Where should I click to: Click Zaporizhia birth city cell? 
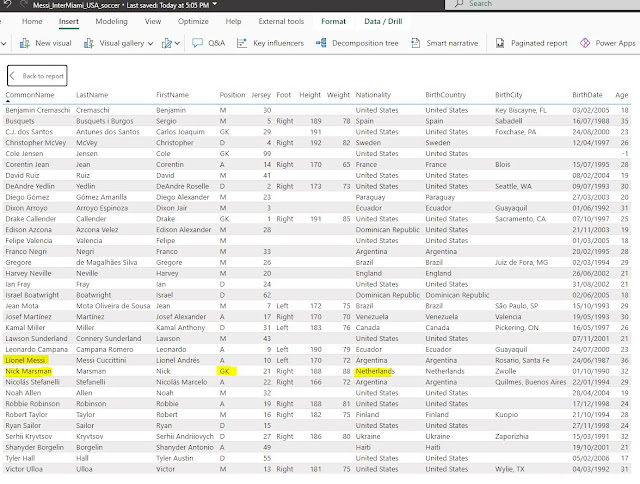click(x=512, y=437)
